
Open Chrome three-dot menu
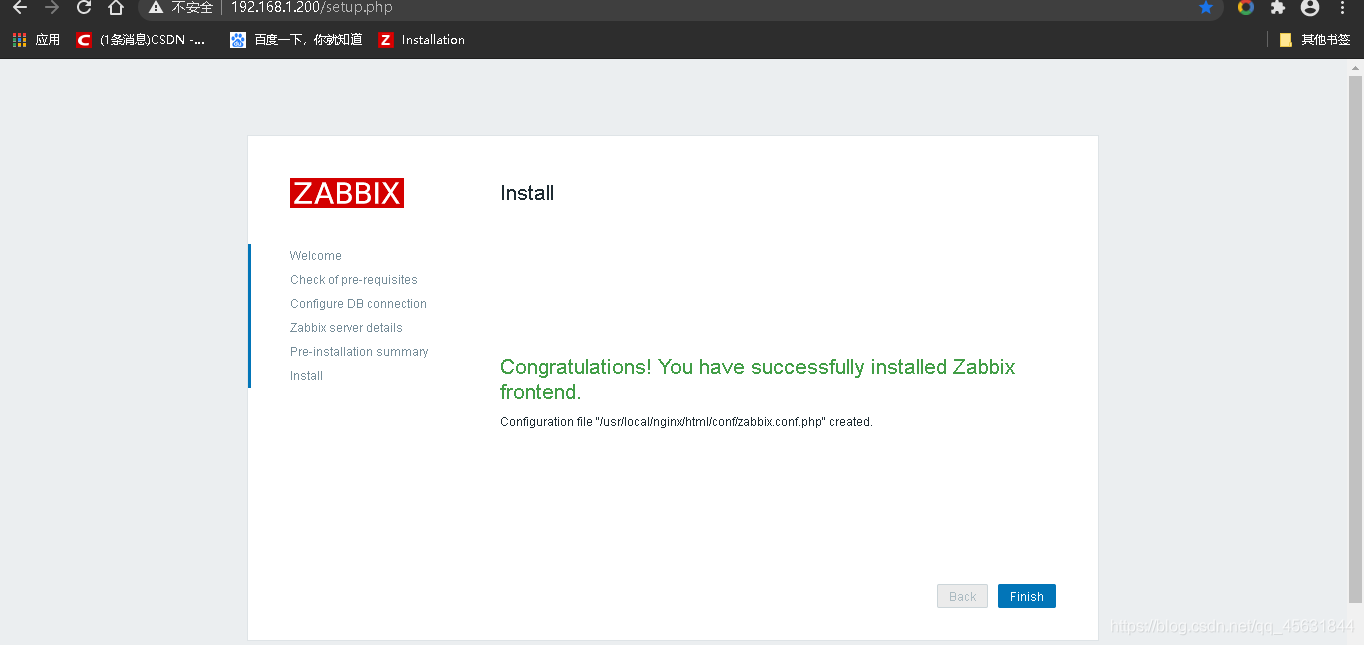tap(1342, 8)
